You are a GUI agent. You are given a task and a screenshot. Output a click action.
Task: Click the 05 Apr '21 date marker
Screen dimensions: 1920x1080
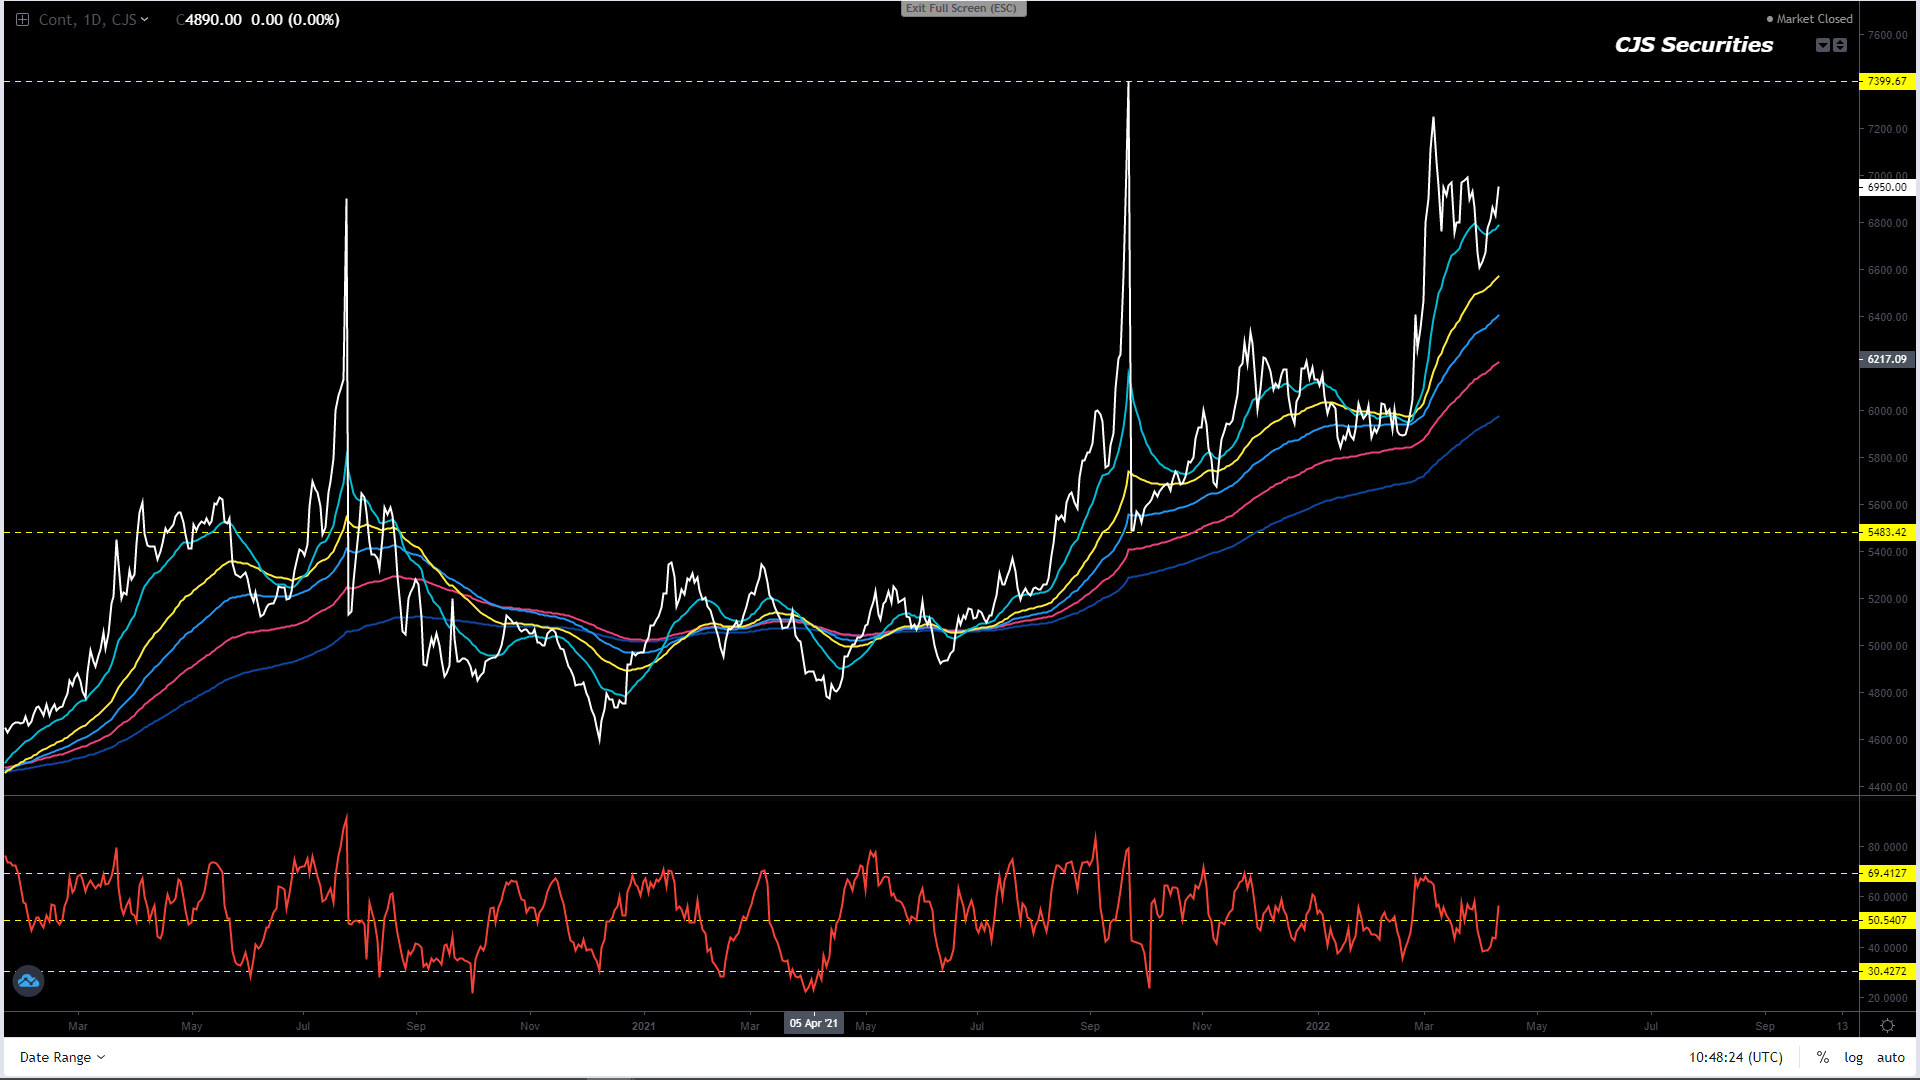813,1023
